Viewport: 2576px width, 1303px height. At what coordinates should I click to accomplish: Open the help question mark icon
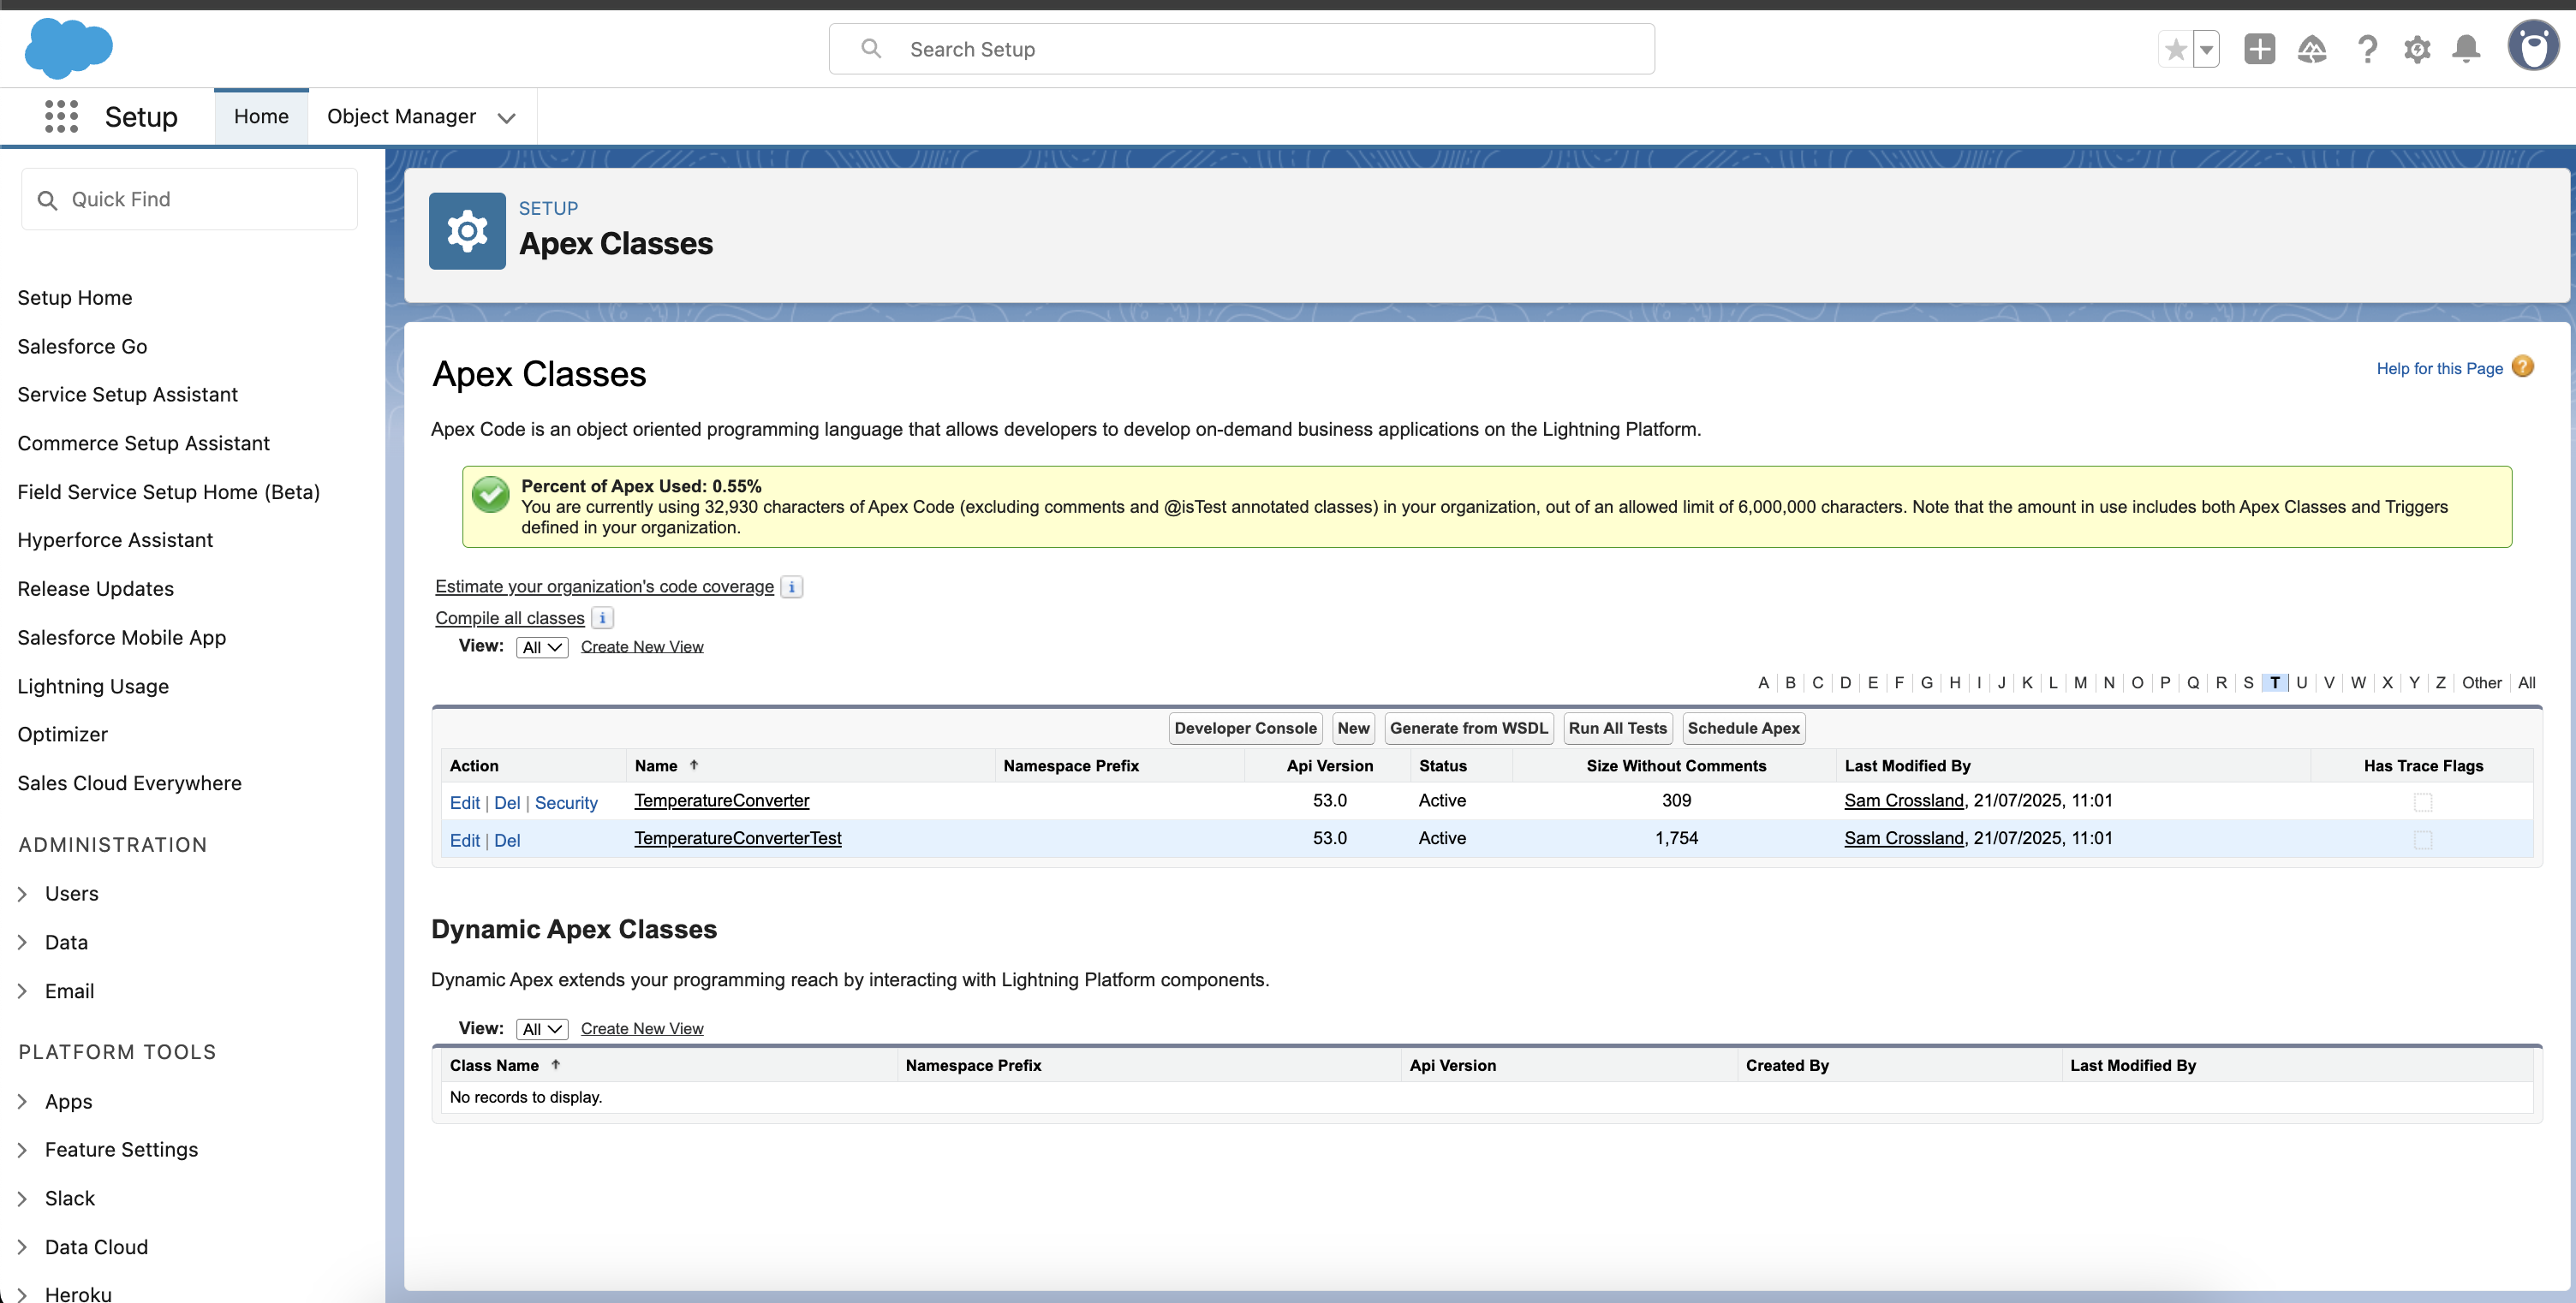(2367, 49)
